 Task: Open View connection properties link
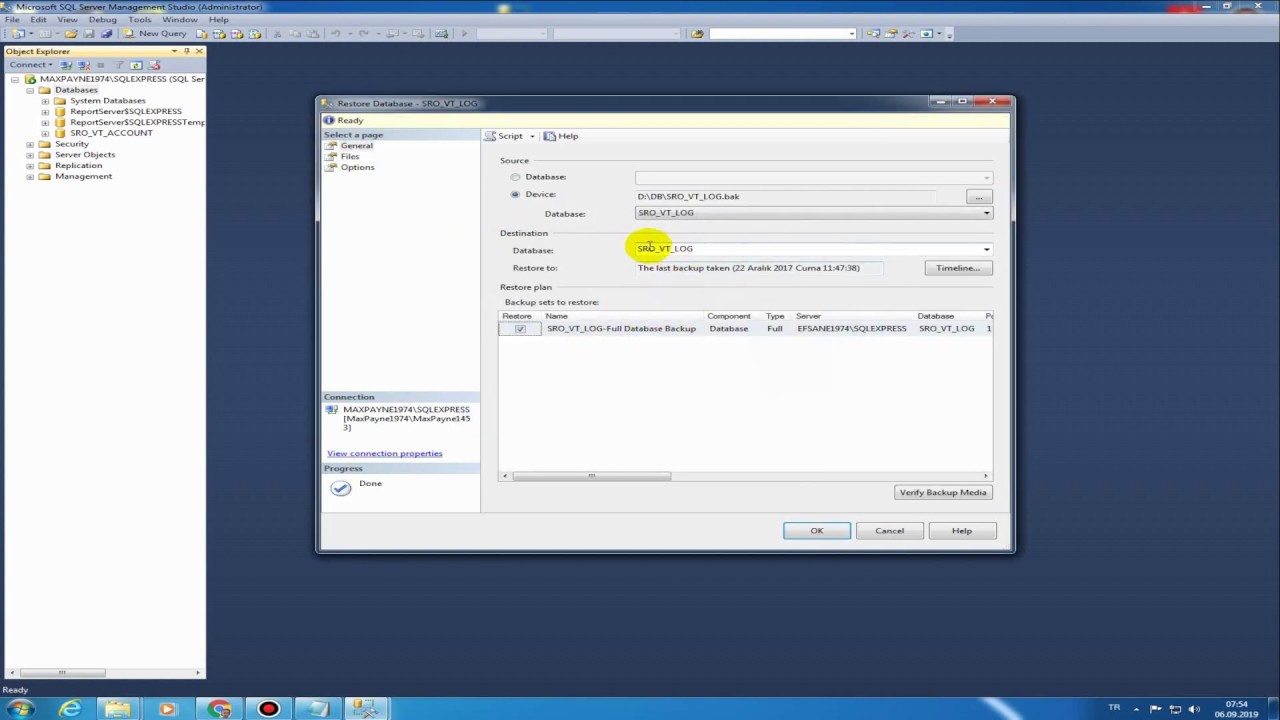coord(384,454)
